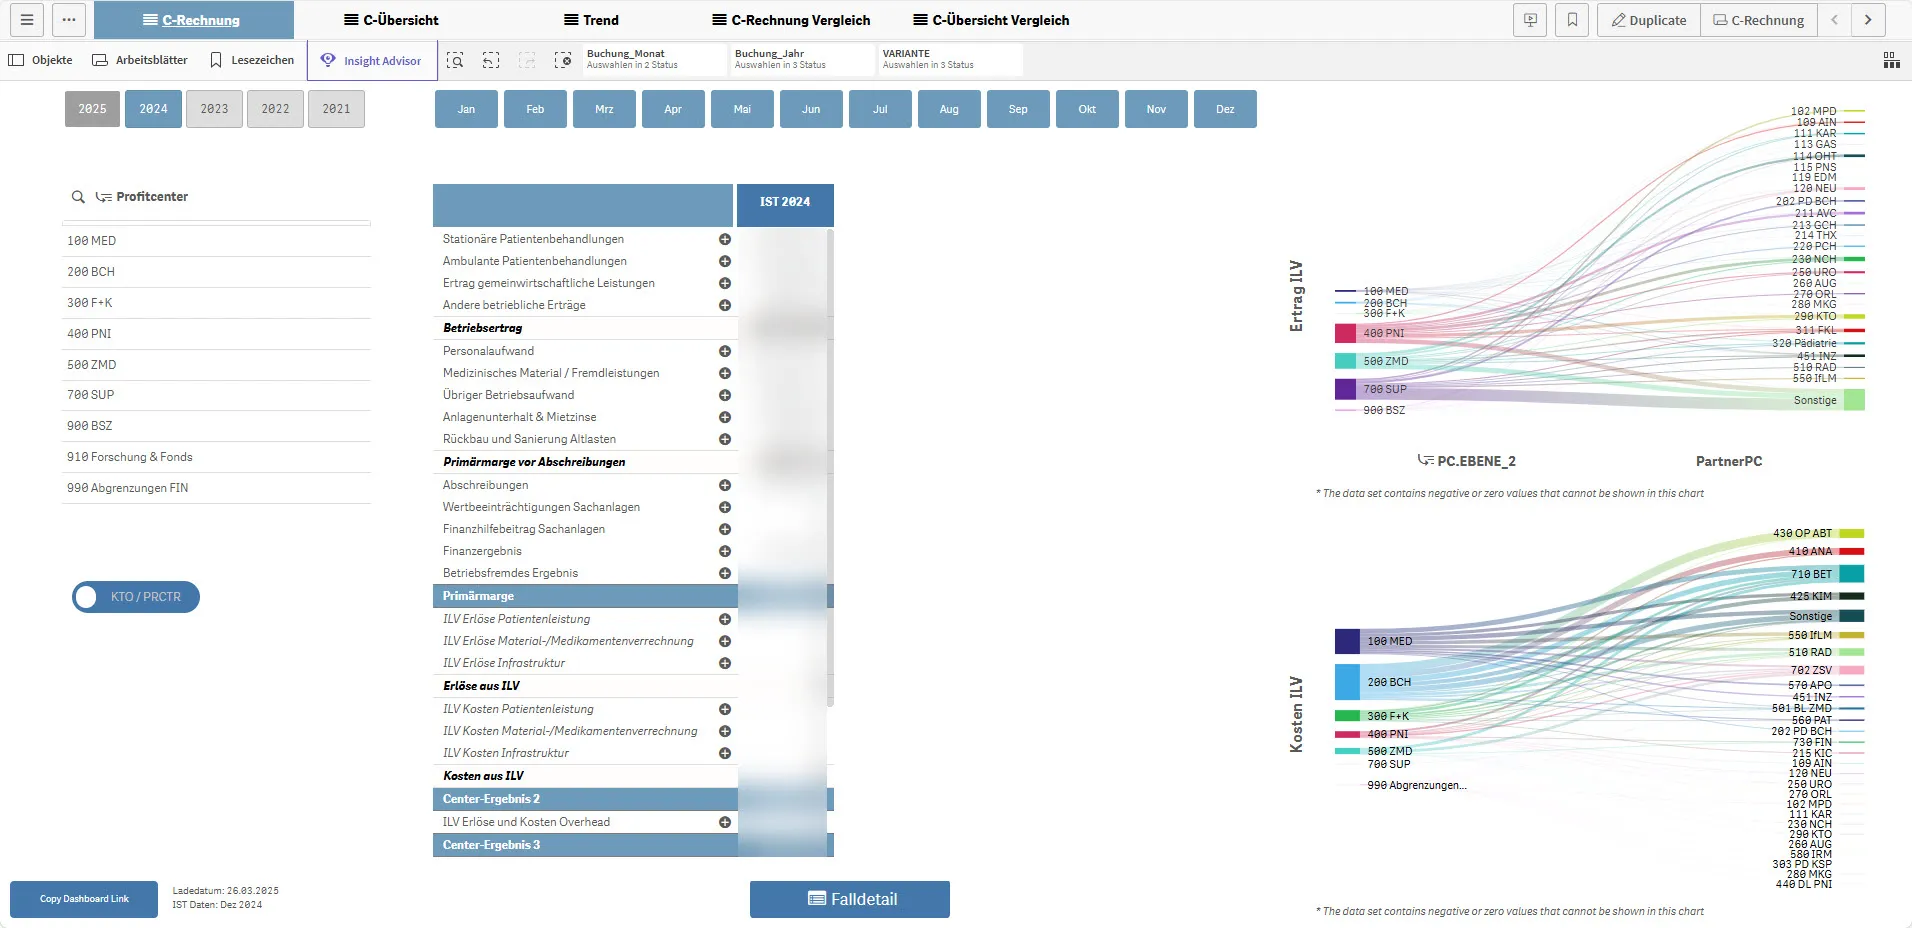Select year 2022
Viewport: 1912px width, 928px height.
tap(275, 109)
